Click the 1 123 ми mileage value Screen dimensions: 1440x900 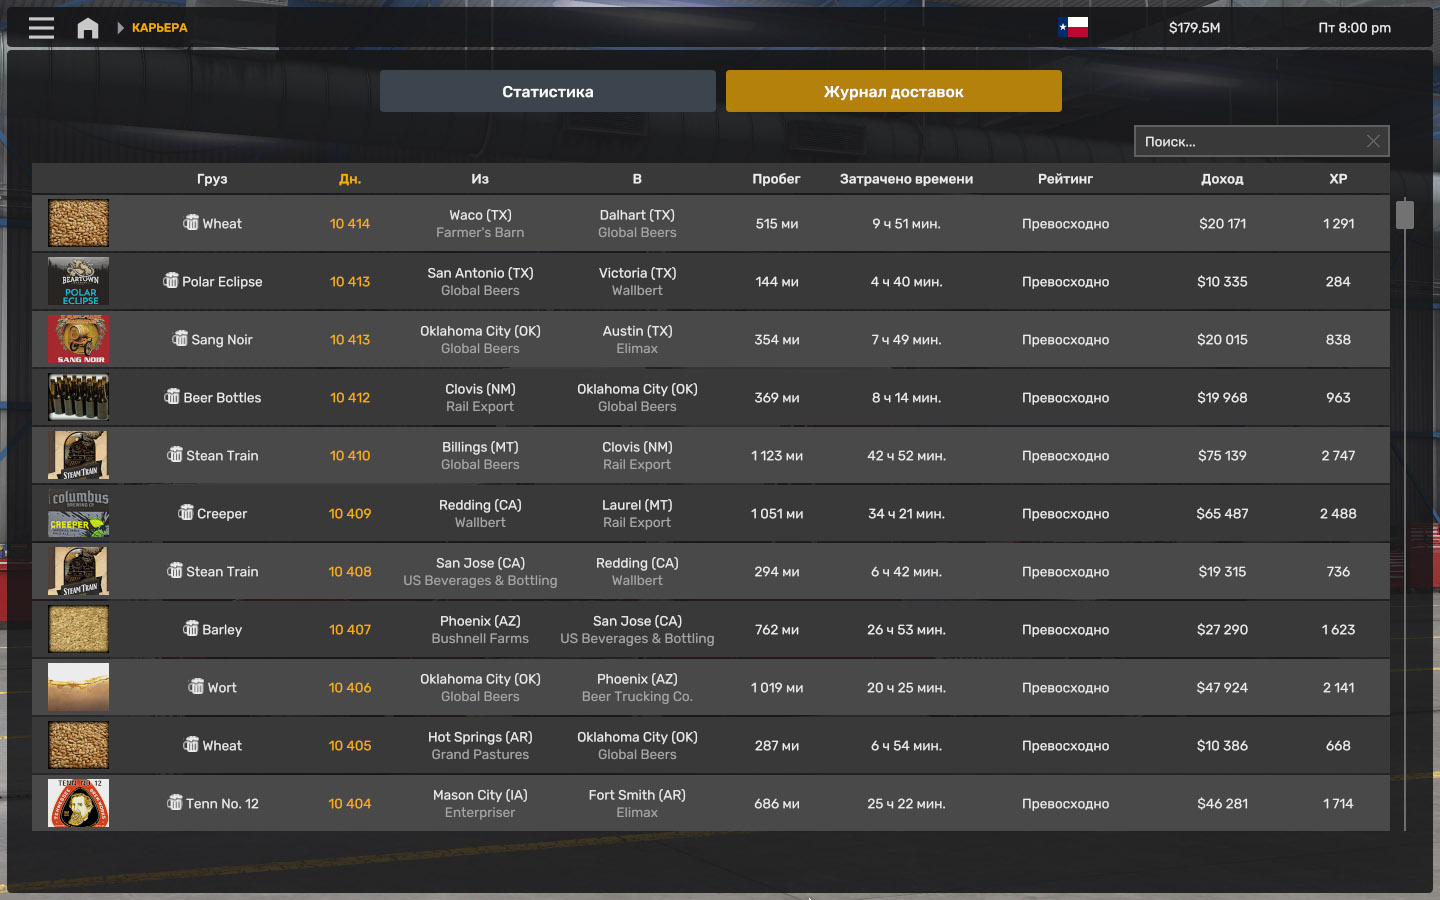coord(777,455)
